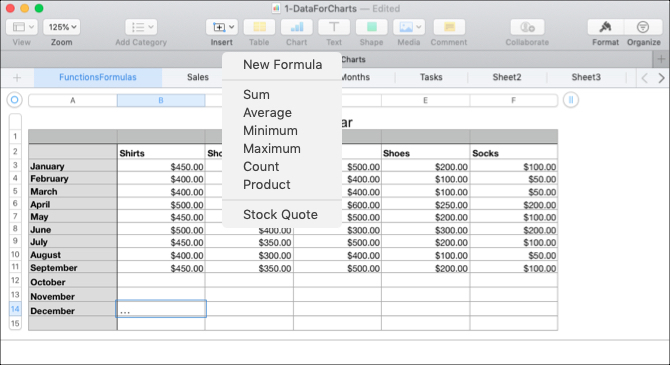Choose New Formula from menu
This screenshot has height=365, width=670.
[x=282, y=65]
